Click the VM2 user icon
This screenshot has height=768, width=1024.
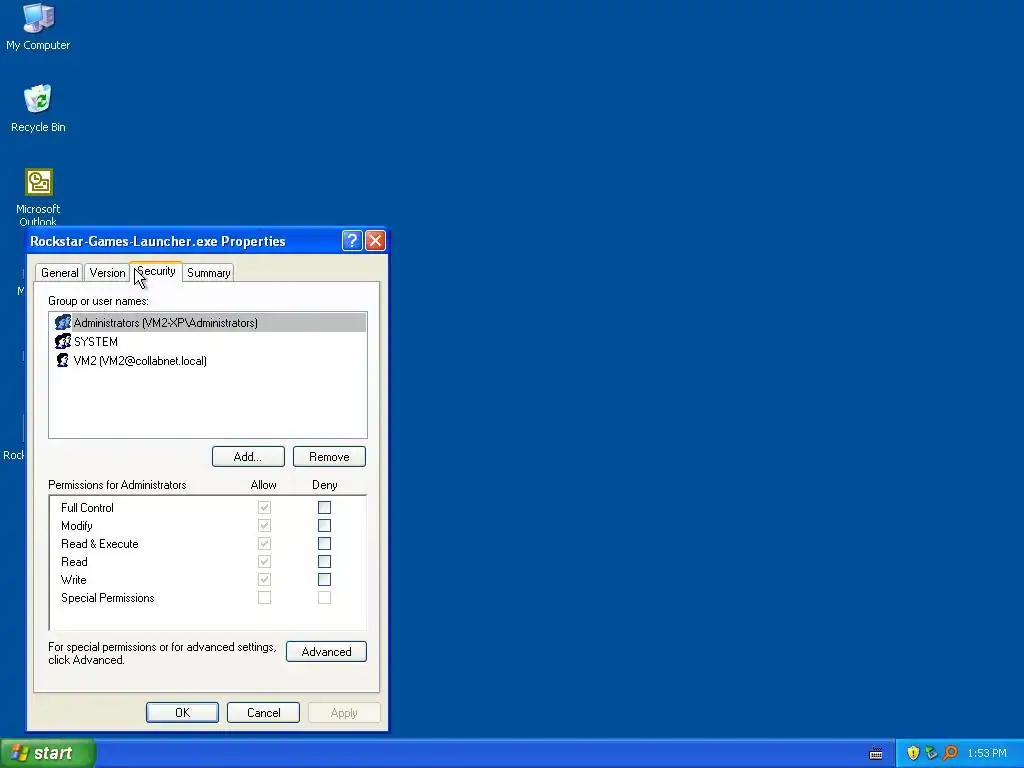coord(63,360)
